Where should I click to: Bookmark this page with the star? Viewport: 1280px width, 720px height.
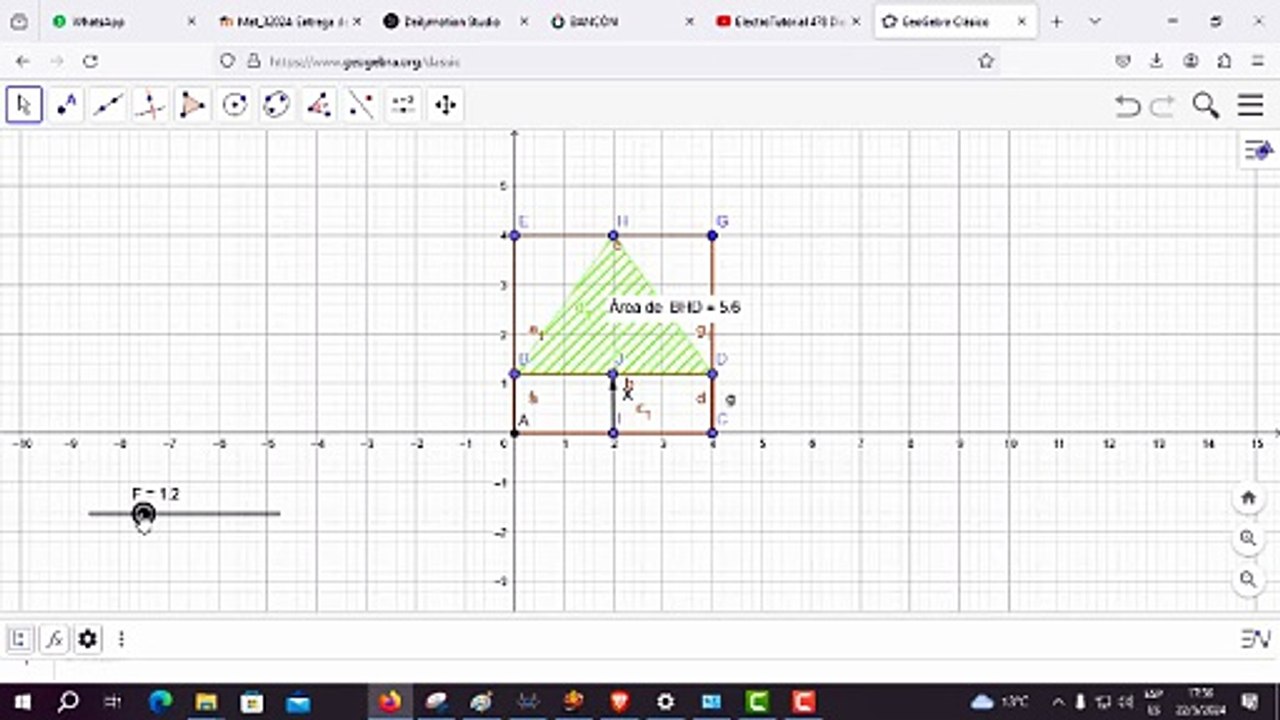(986, 61)
